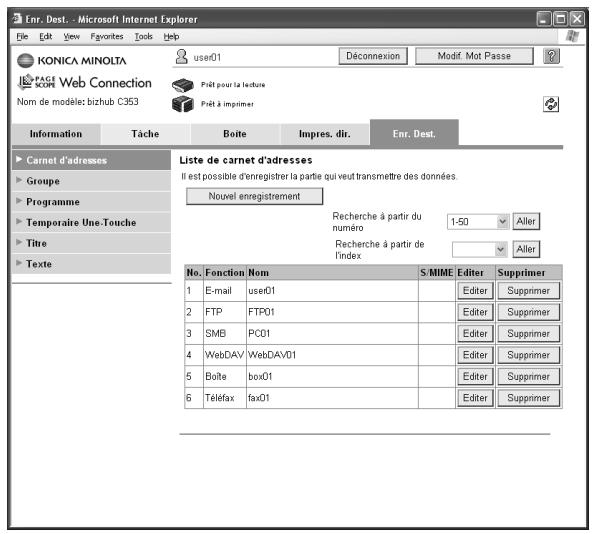Viewport: 595px width, 534px height.
Task: Switch to the Information tab
Action: pyautogui.click(x=56, y=134)
